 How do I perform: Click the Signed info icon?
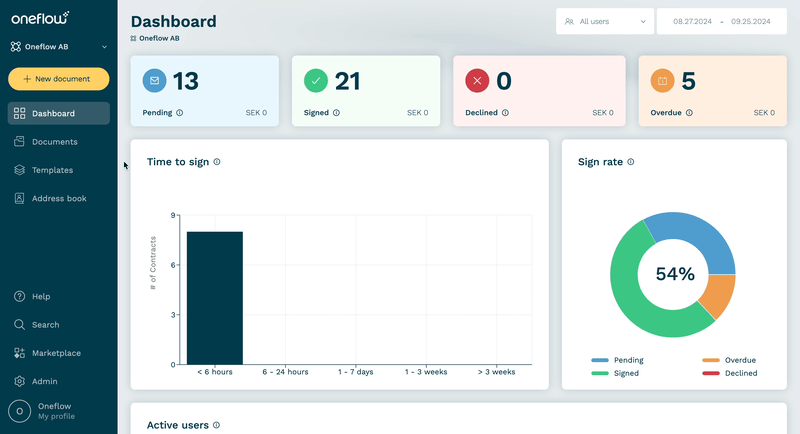pos(336,113)
